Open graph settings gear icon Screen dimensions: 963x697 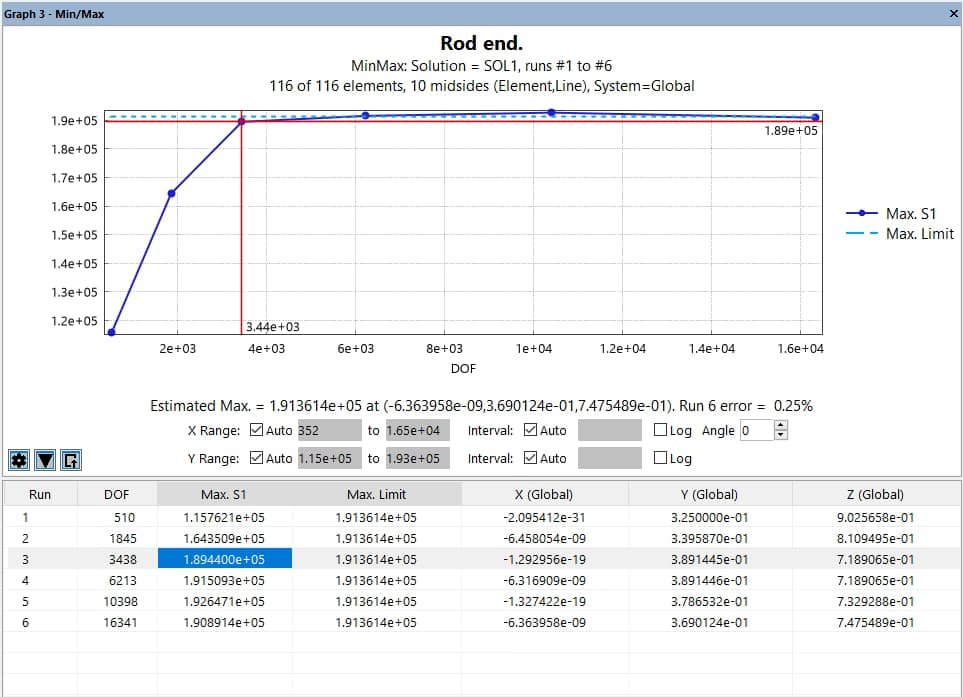pyautogui.click(x=19, y=460)
